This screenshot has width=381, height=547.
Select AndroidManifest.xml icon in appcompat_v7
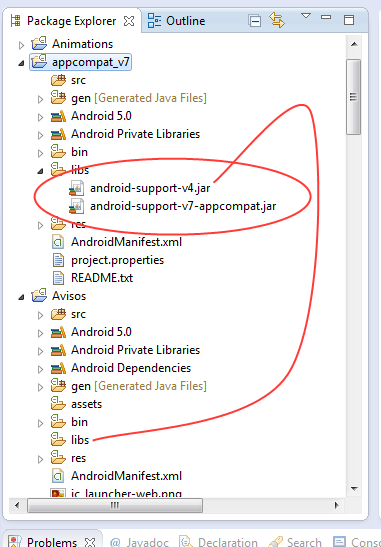click(x=58, y=242)
